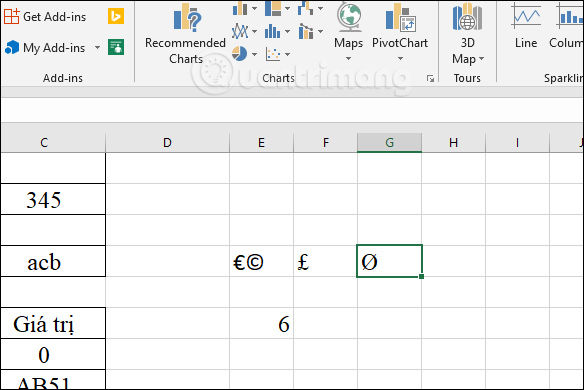Image resolution: width=584 pixels, height=390 pixels.
Task: Open Recommended Charts dialog
Action: click(185, 34)
